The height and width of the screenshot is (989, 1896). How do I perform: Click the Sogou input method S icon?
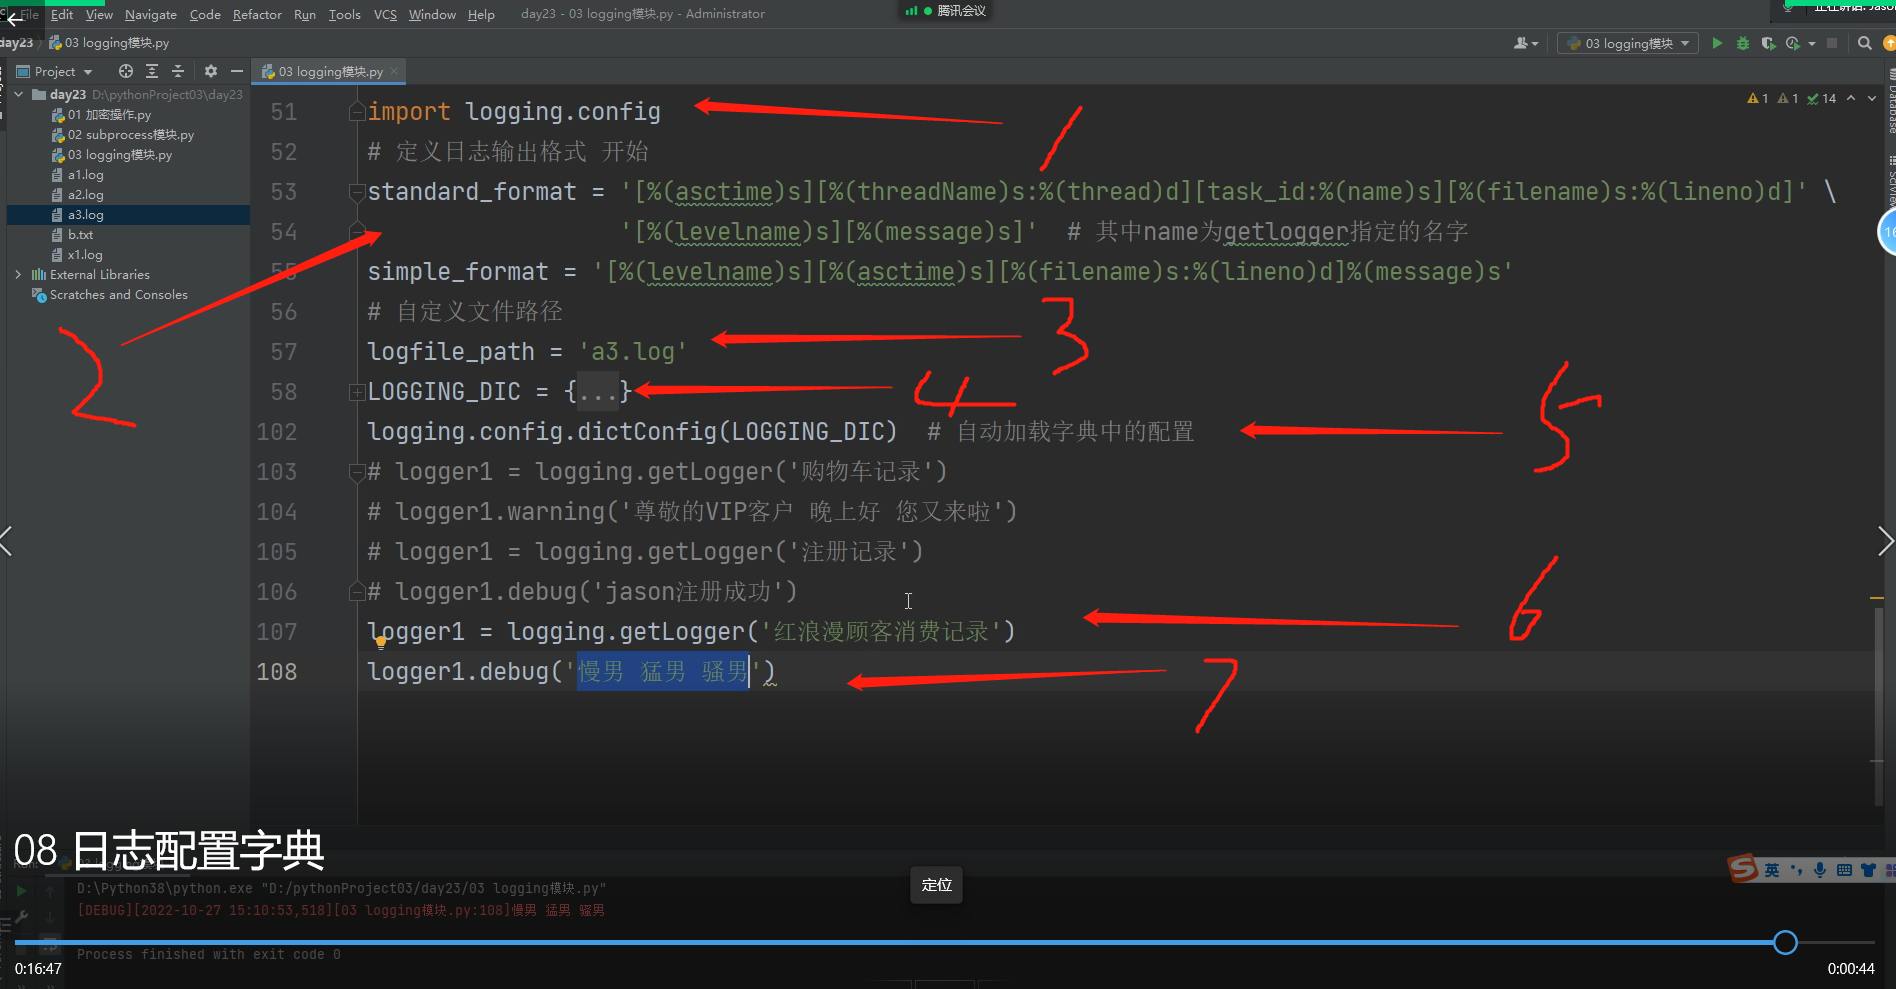(x=1743, y=868)
